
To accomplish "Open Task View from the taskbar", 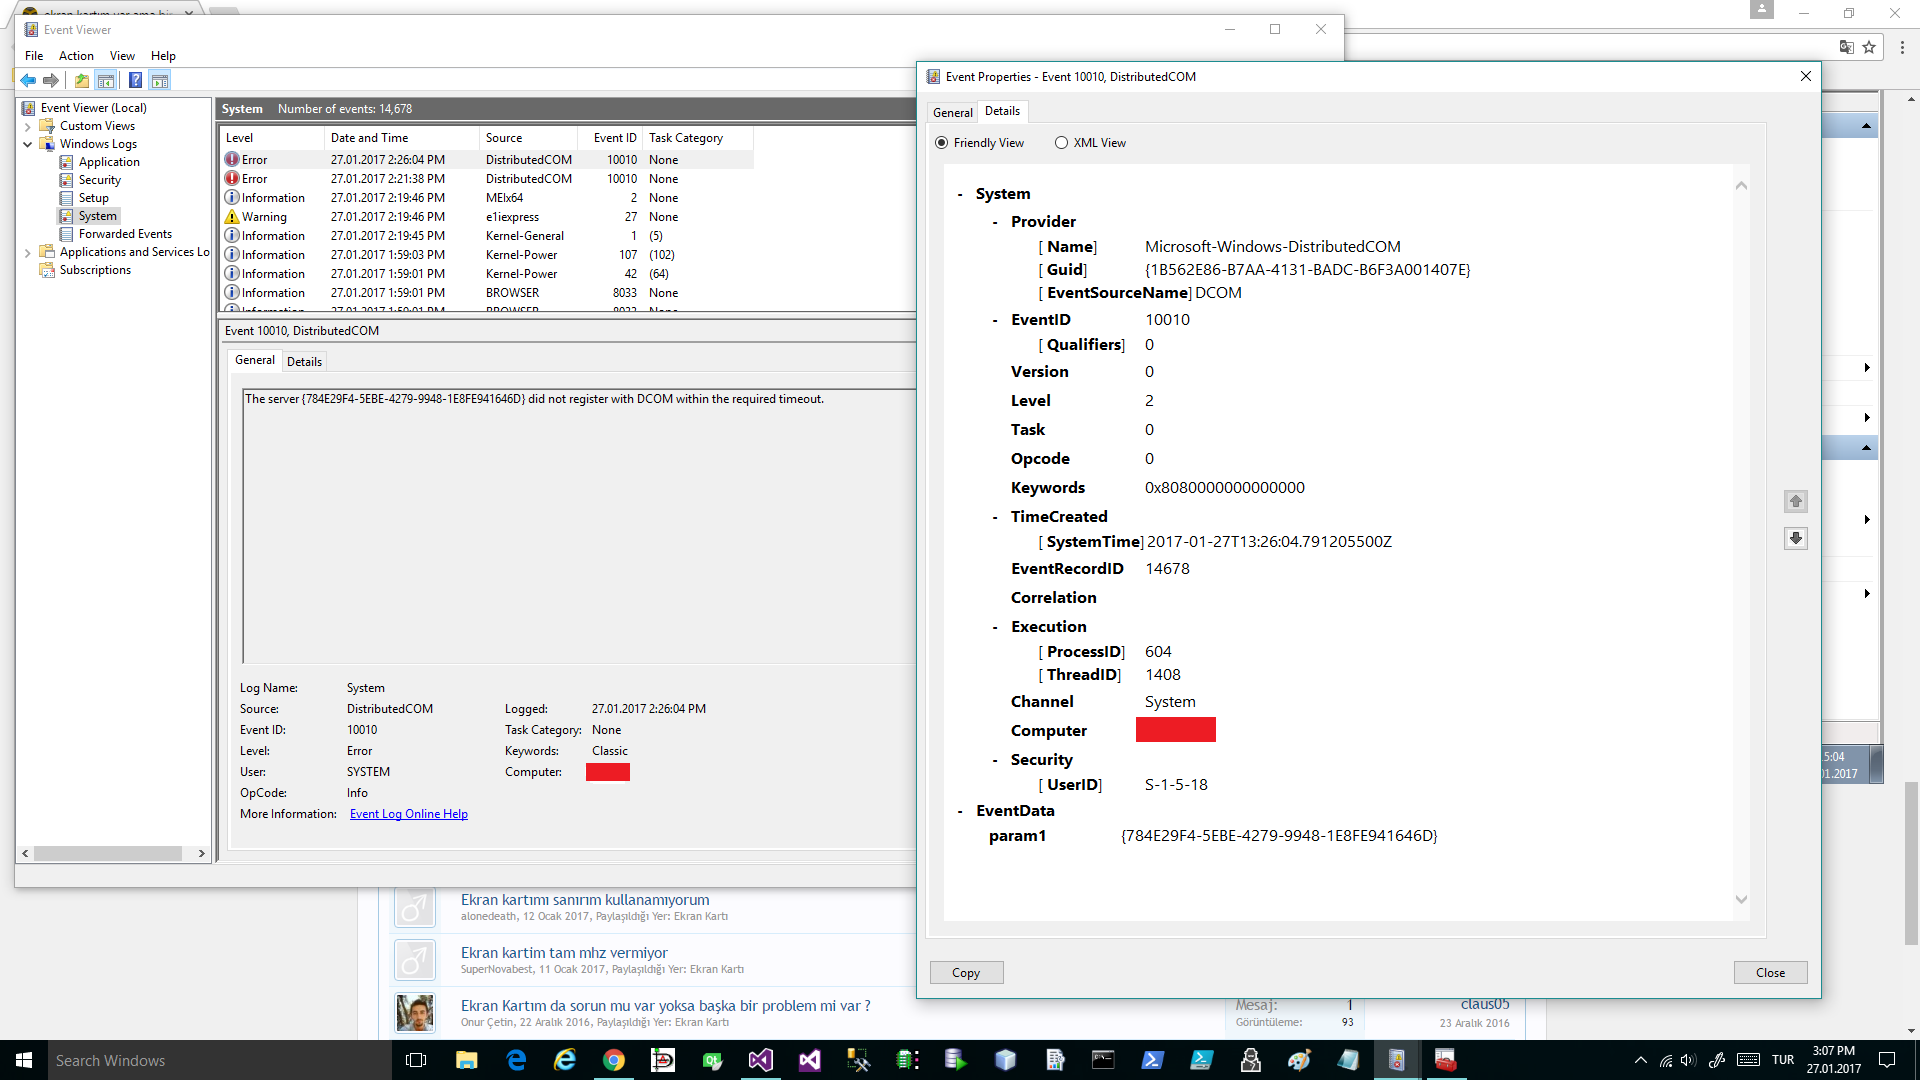I will click(416, 1060).
